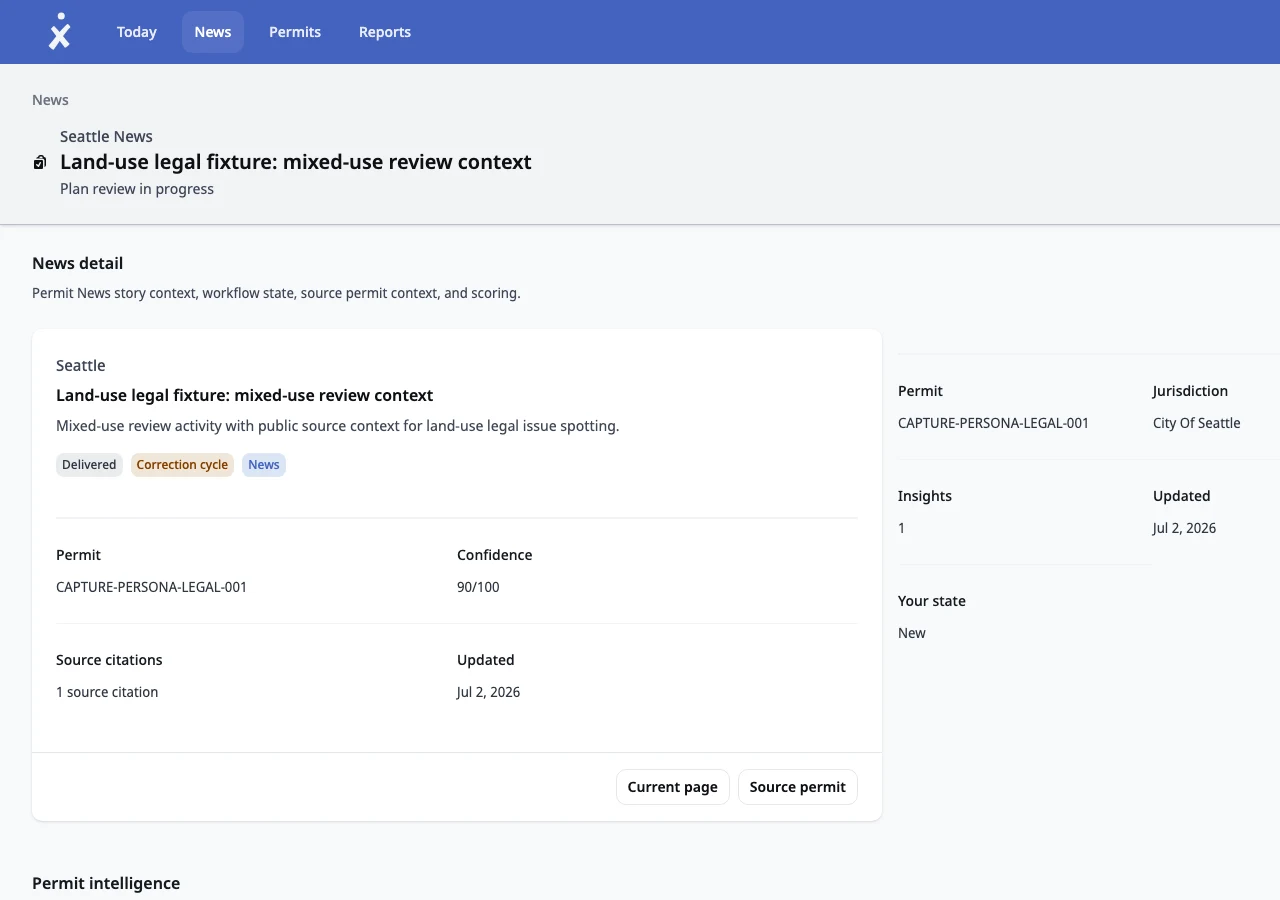Go to the Permits tab
Image resolution: width=1280 pixels, height=900 pixels.
tap(295, 32)
